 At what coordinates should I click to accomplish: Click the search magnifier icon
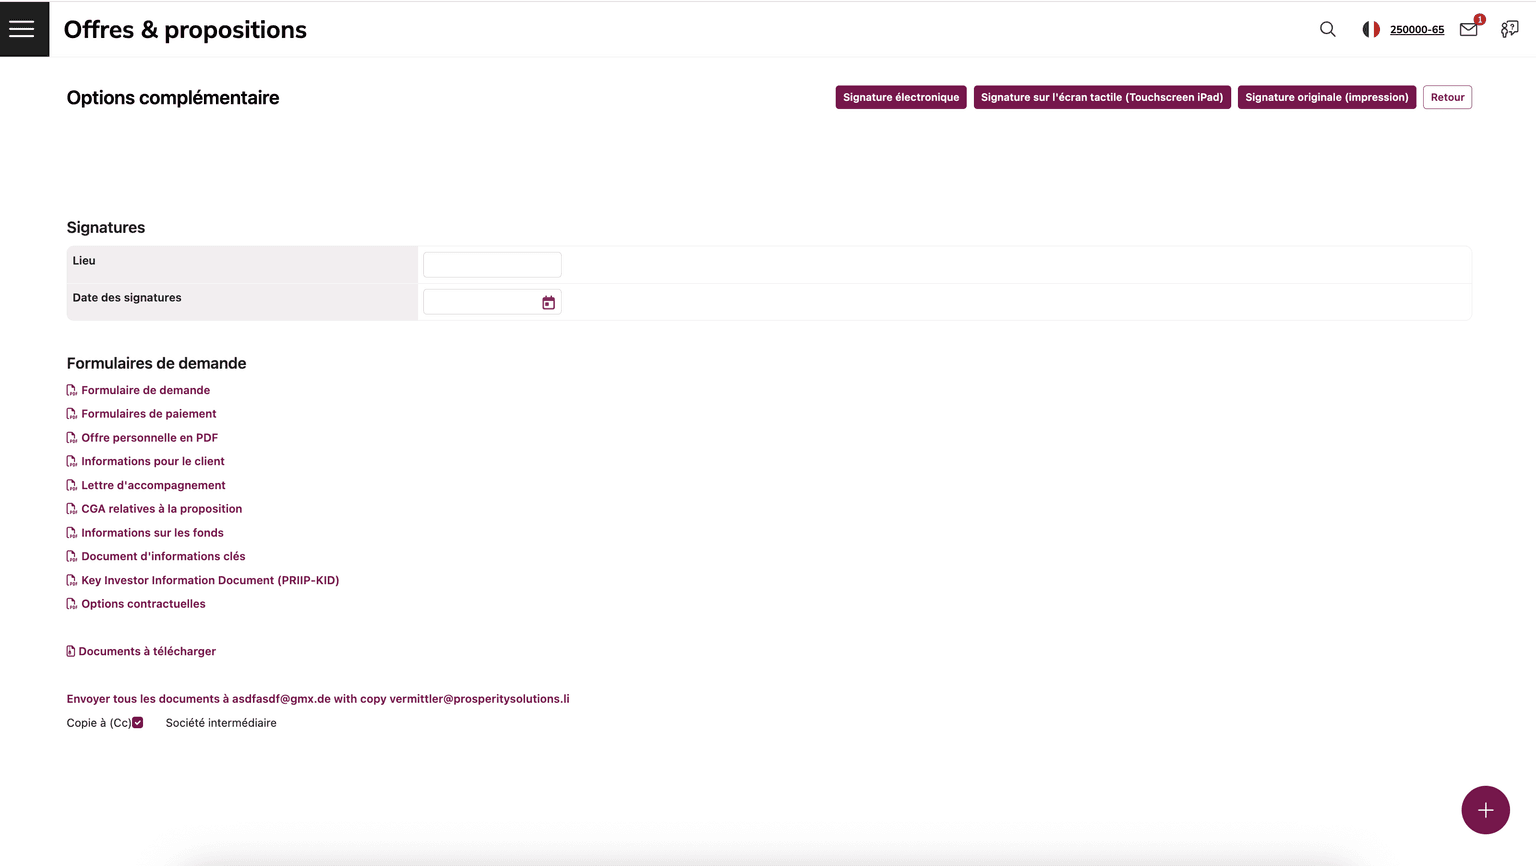point(1327,29)
